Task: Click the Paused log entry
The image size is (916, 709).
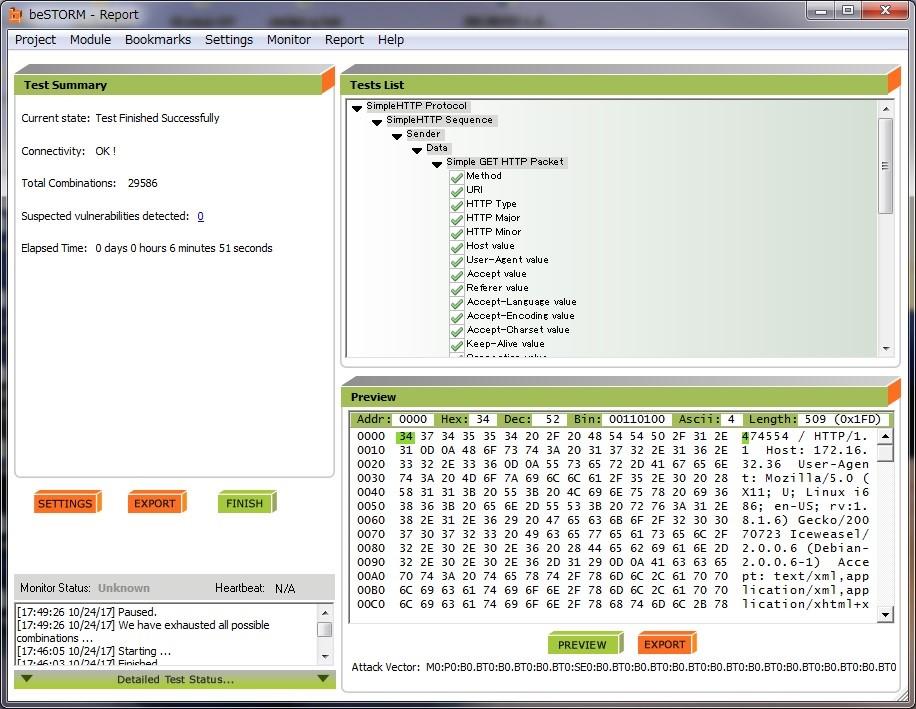Action: [86, 612]
